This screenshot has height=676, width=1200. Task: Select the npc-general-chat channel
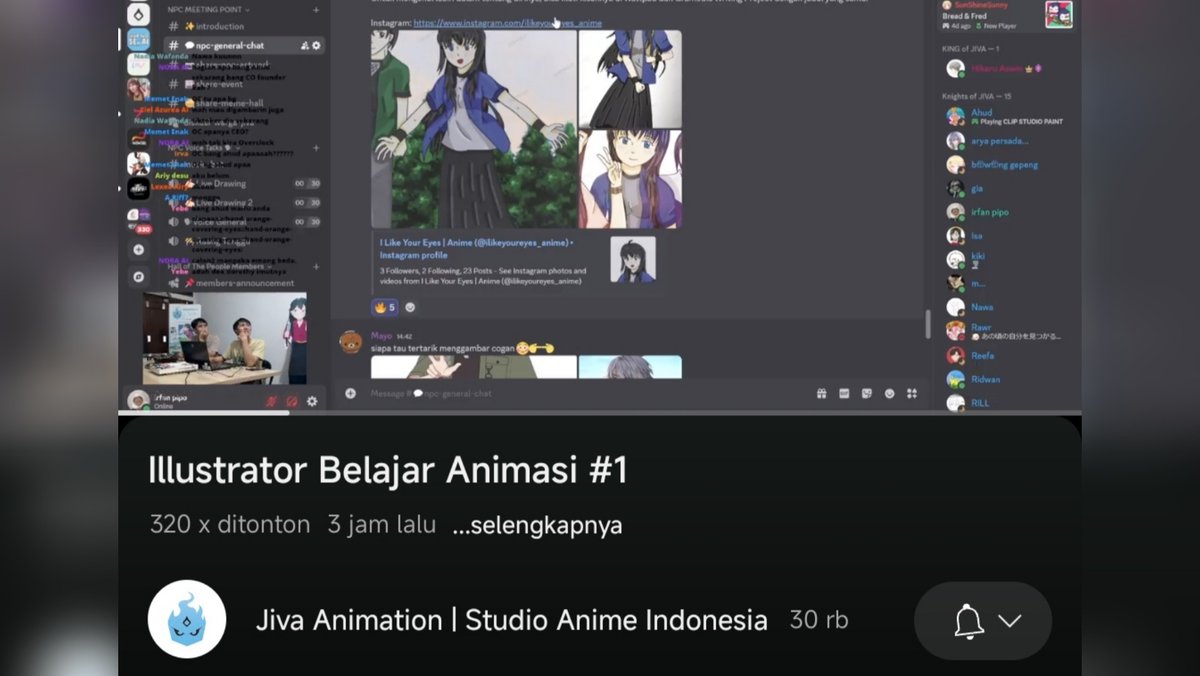click(x=244, y=46)
